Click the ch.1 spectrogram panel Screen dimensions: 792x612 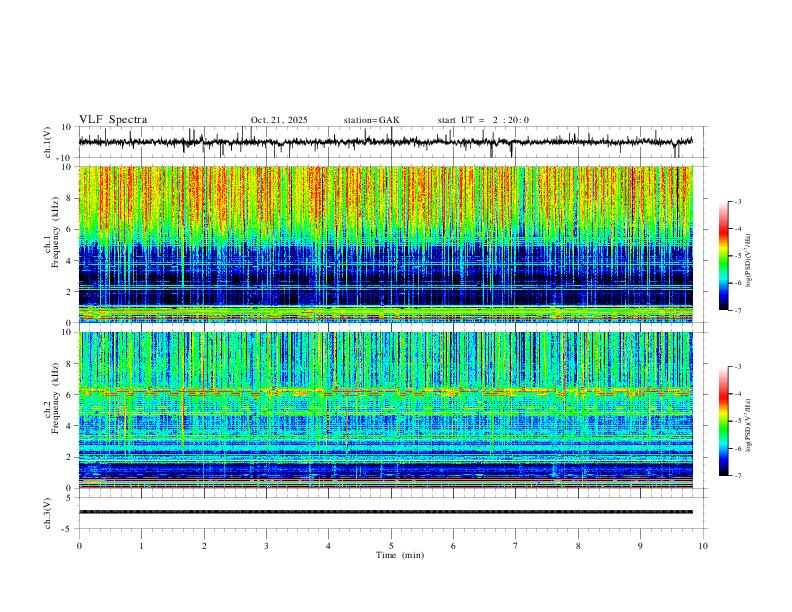[x=386, y=244]
